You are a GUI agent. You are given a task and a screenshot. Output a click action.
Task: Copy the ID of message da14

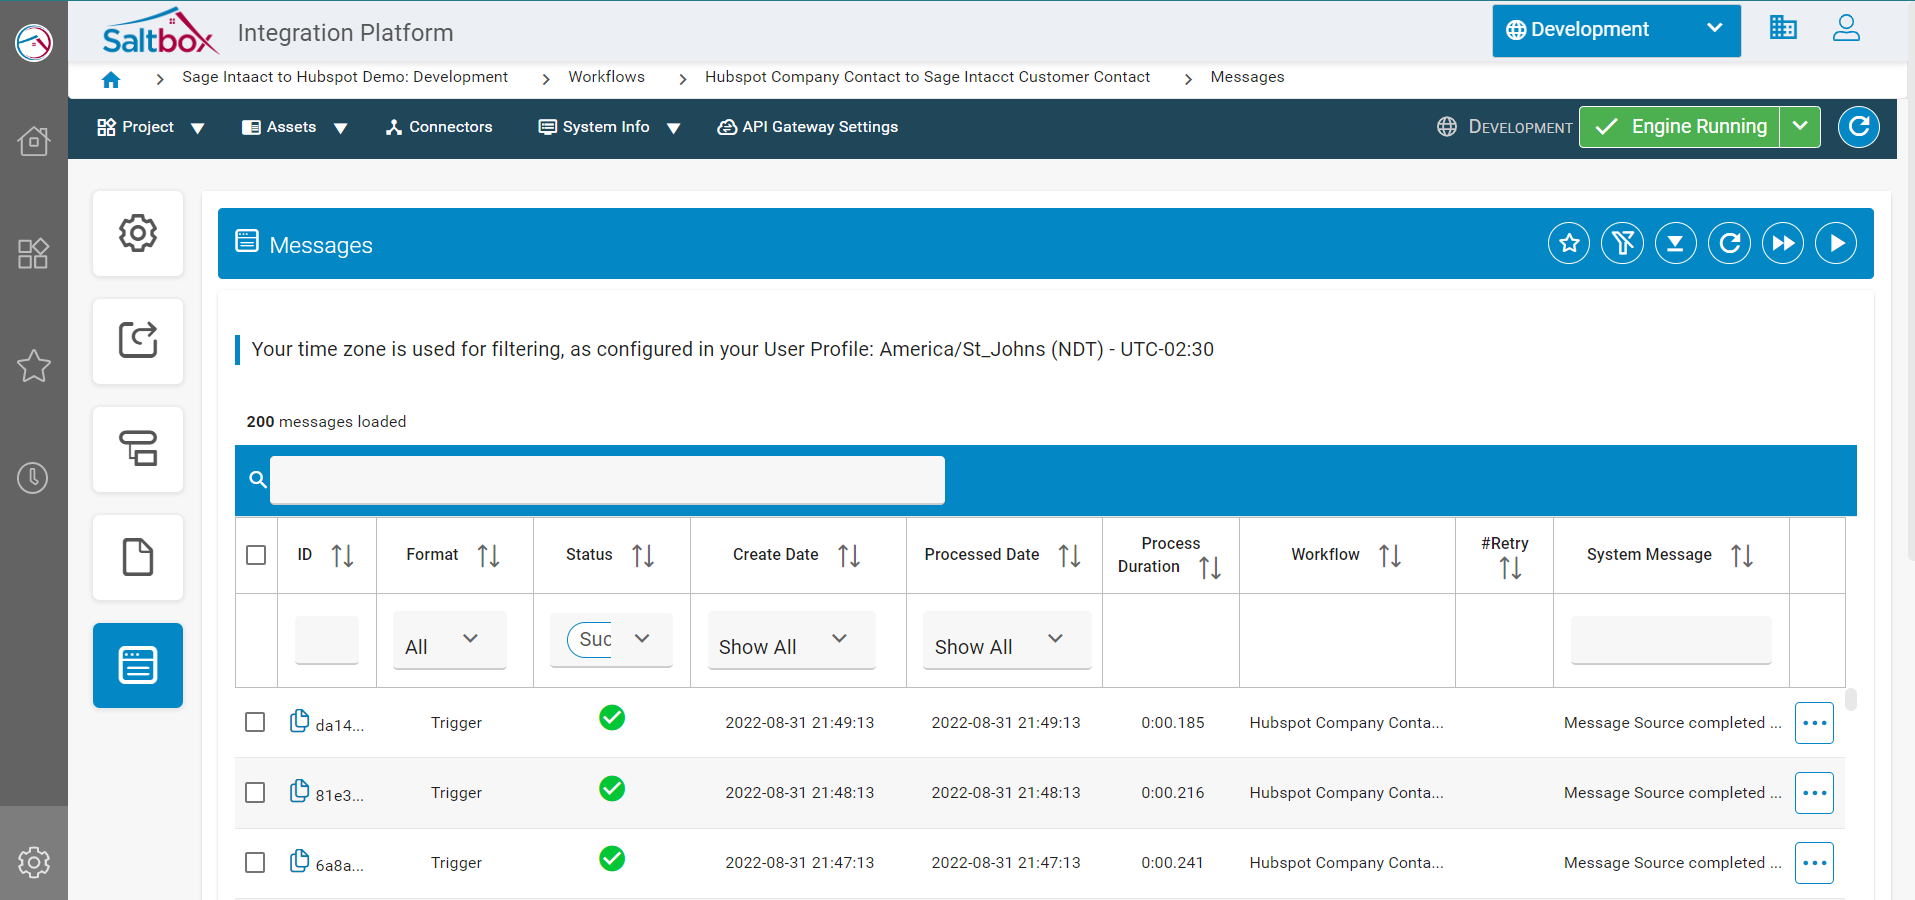299,721
